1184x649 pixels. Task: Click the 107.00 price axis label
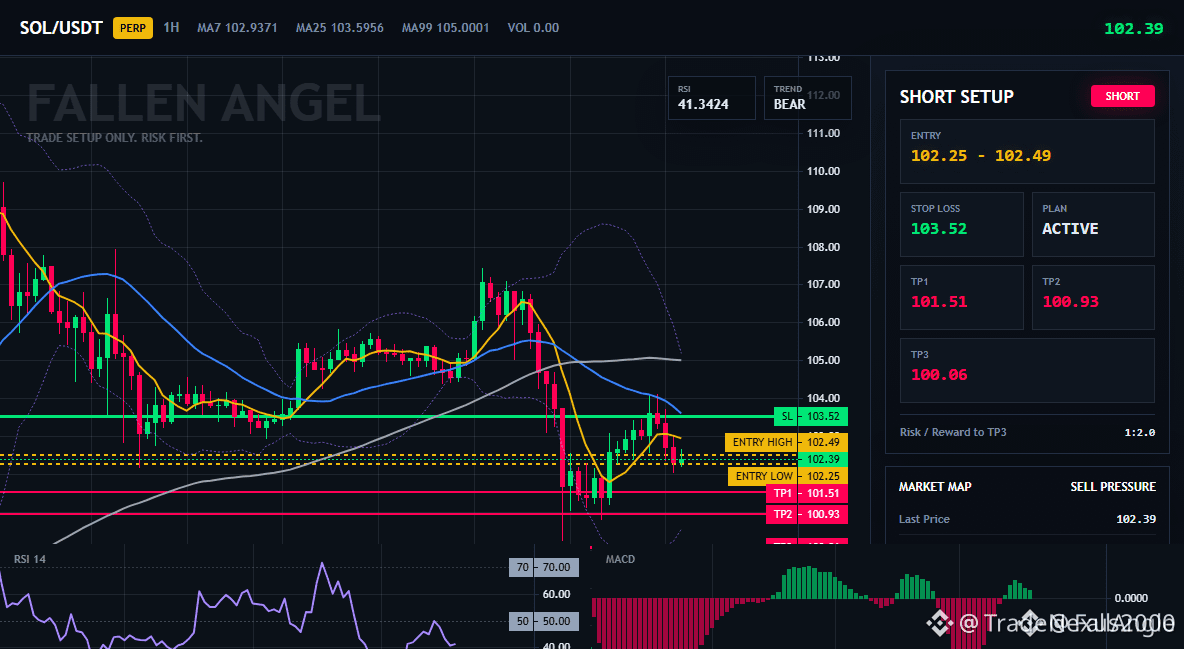[x=823, y=284]
